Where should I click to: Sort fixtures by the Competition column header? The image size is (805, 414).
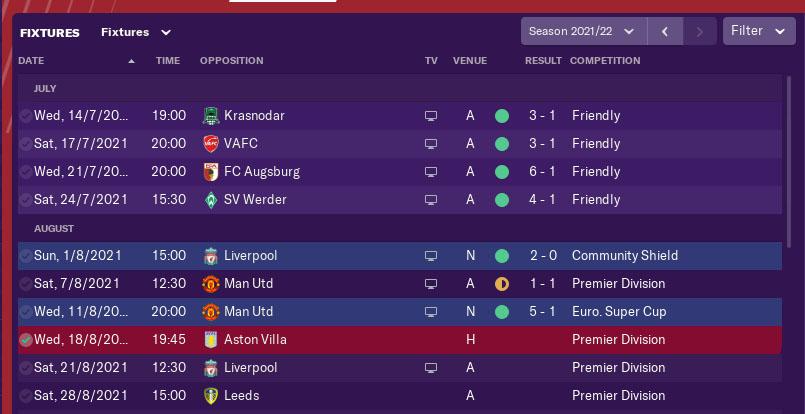(605, 61)
